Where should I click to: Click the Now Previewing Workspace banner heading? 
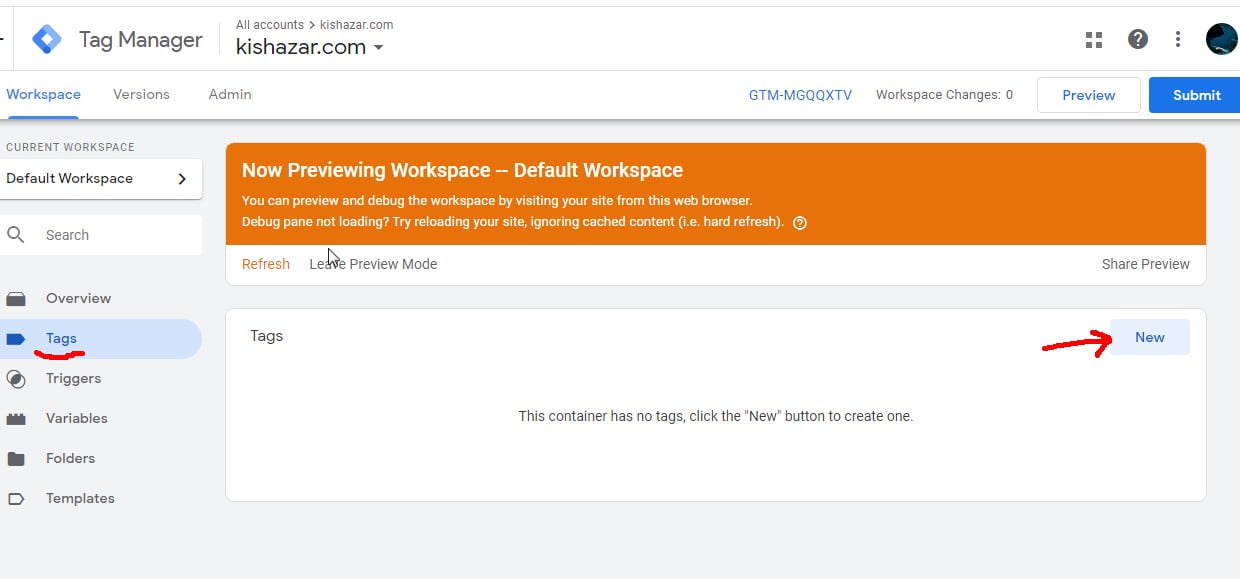[x=462, y=170]
